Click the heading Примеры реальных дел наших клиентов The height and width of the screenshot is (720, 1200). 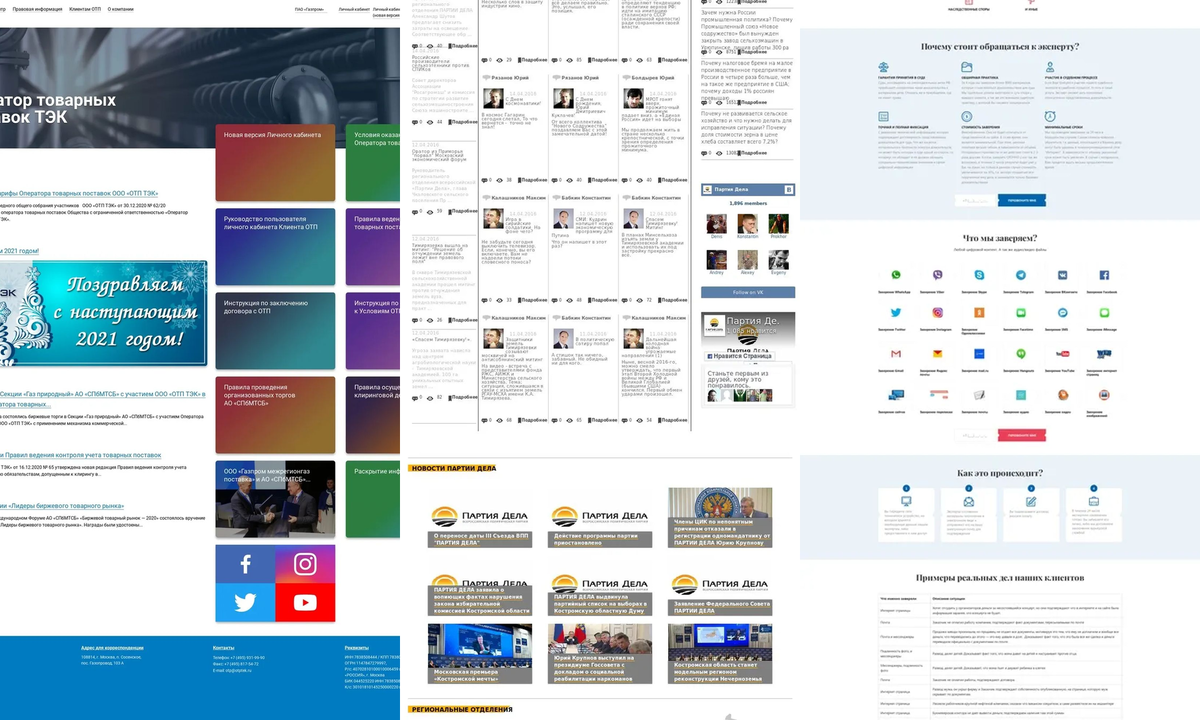point(1000,578)
